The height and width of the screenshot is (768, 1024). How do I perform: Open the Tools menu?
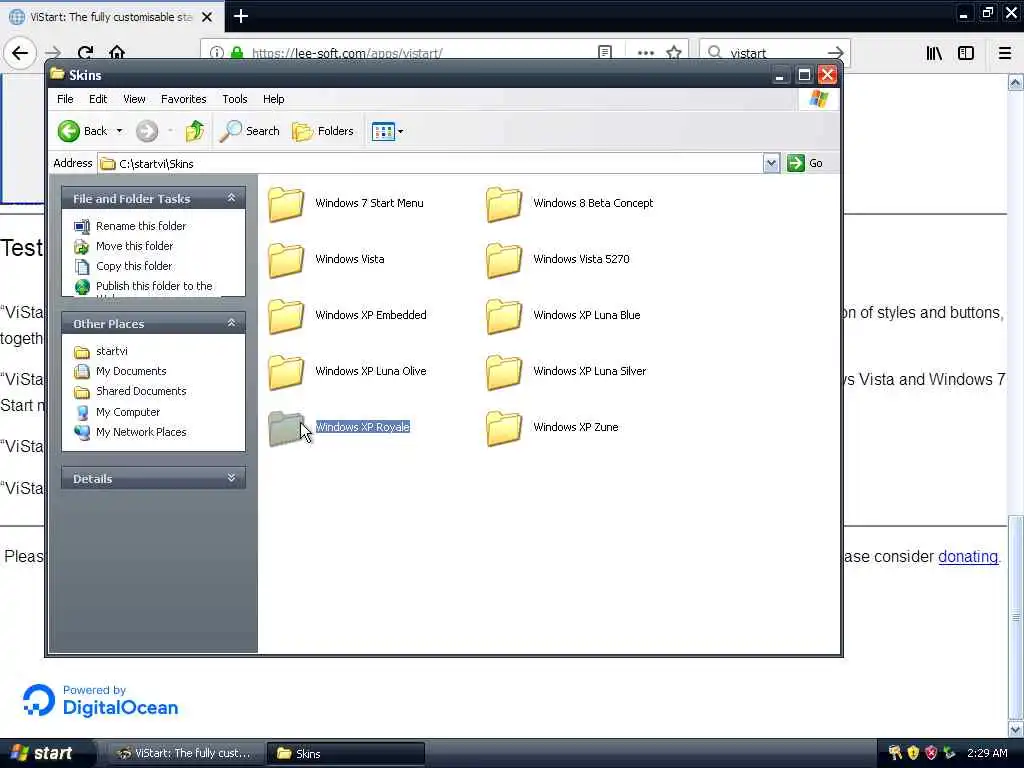click(234, 99)
